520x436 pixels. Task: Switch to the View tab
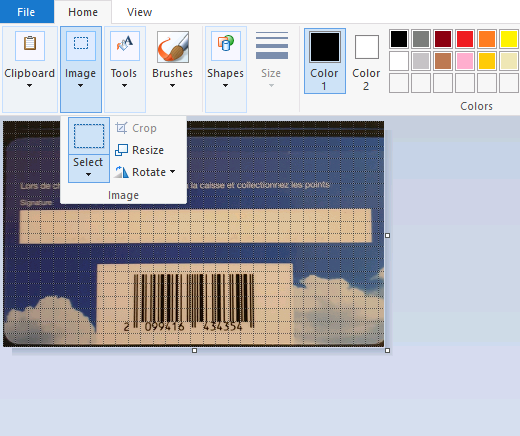pos(139,12)
